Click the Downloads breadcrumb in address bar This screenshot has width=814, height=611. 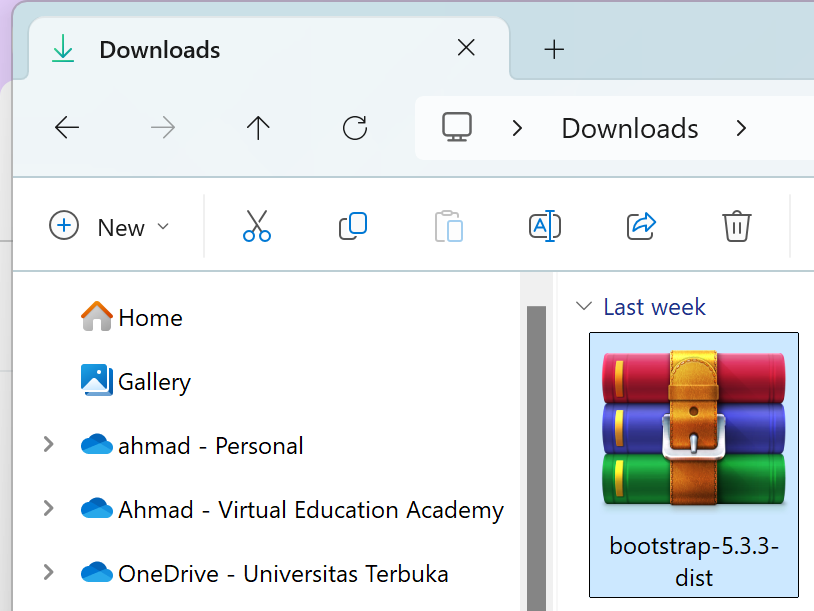(x=630, y=128)
